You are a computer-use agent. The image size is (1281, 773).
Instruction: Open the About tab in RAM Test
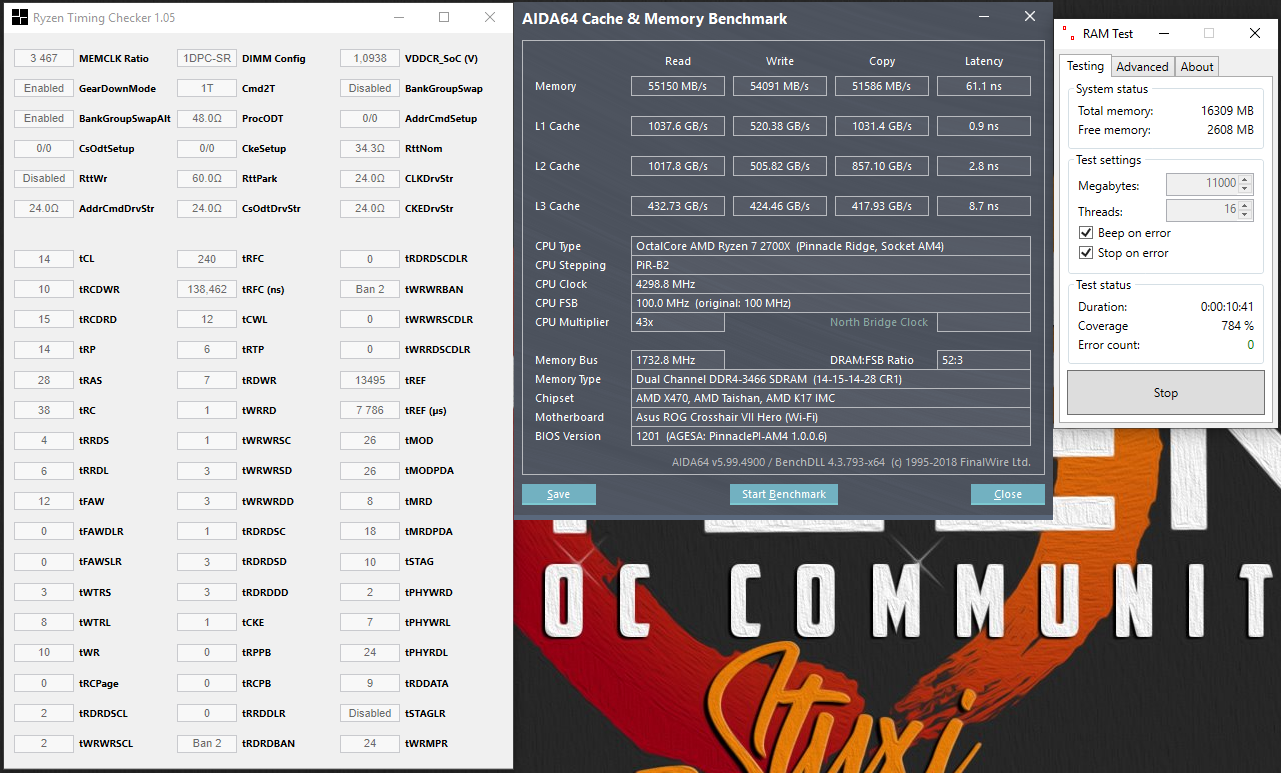(x=1197, y=67)
